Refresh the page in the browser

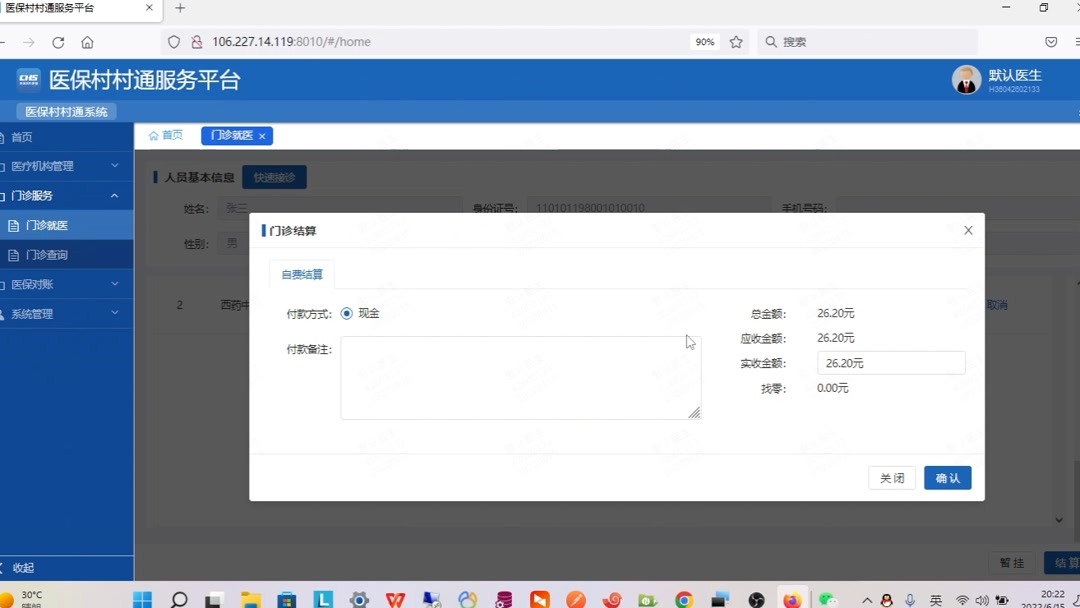click(x=59, y=41)
